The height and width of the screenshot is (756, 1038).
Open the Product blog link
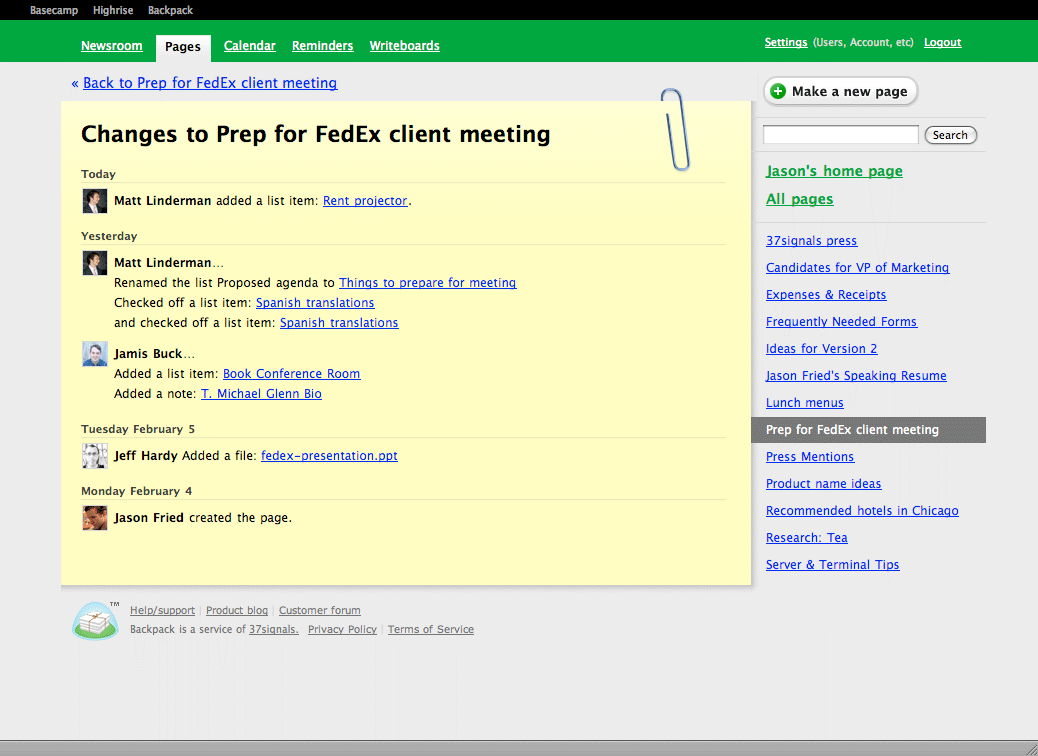click(x=237, y=610)
